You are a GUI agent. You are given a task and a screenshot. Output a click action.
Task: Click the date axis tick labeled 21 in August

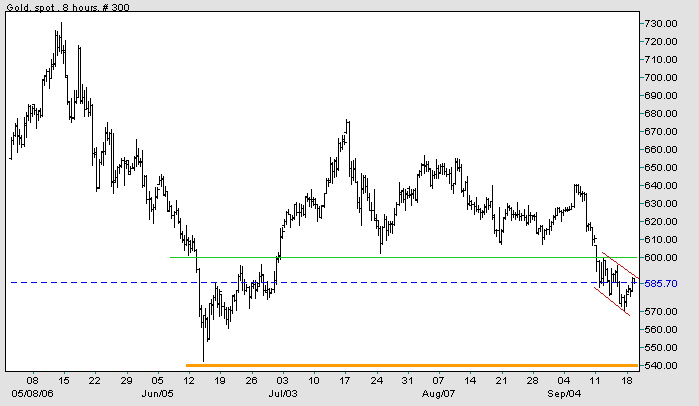pos(502,381)
